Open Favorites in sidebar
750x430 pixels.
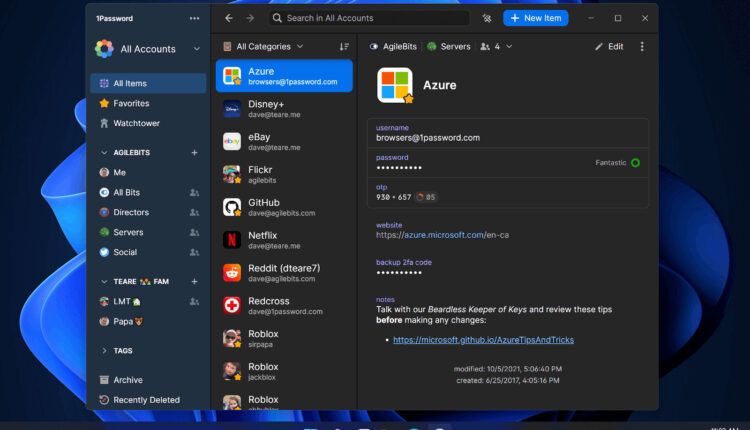click(148, 103)
